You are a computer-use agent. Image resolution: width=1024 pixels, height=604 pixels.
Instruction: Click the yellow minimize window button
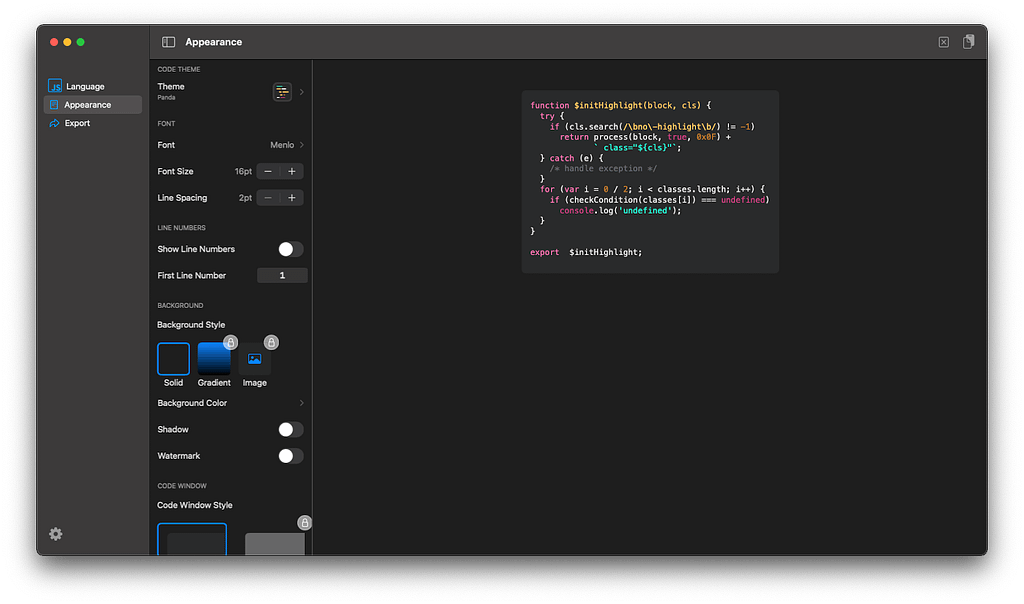coord(67,42)
